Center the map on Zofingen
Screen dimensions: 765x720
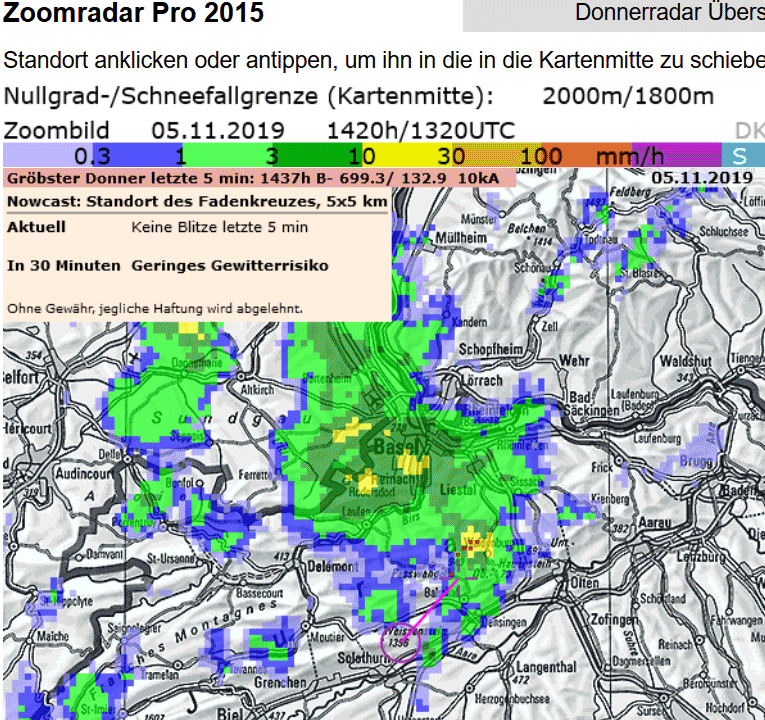pos(614,620)
